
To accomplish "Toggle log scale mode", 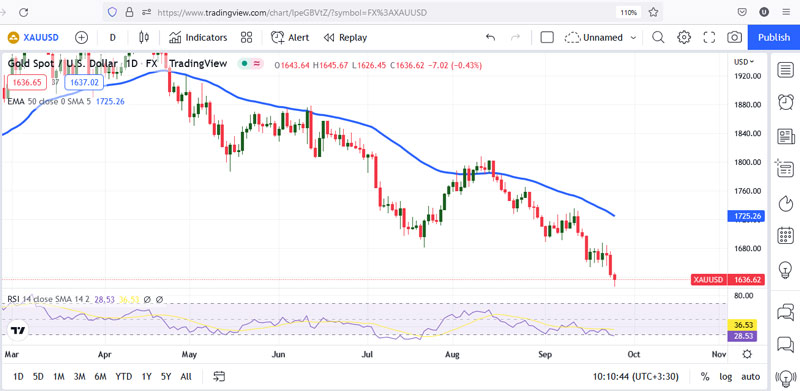I will pyautogui.click(x=726, y=377).
